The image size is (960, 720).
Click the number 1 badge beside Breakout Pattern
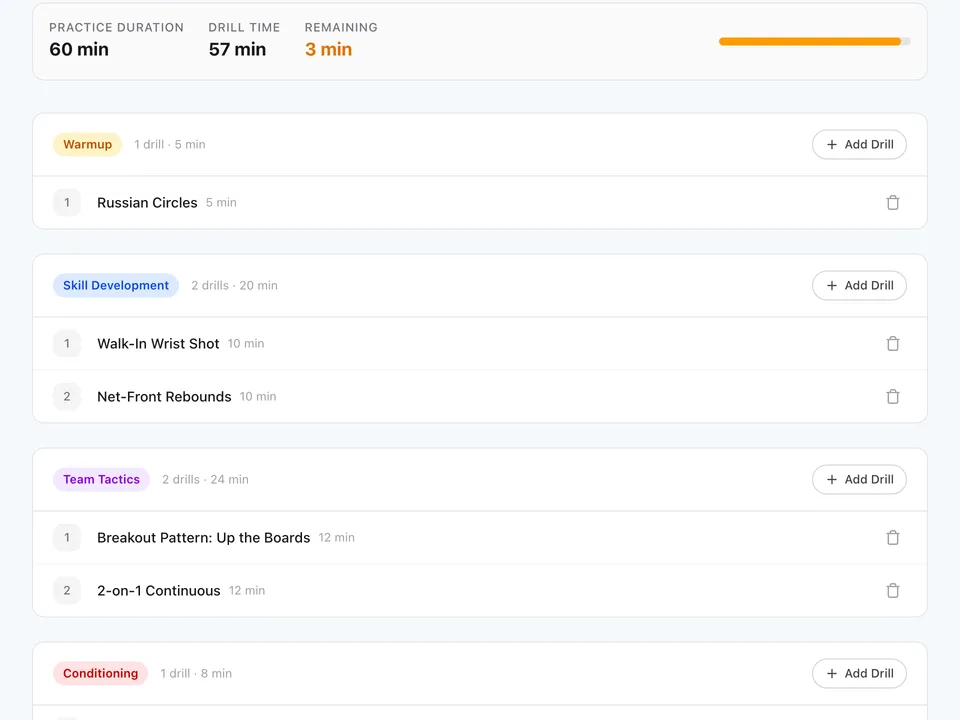[x=67, y=538]
